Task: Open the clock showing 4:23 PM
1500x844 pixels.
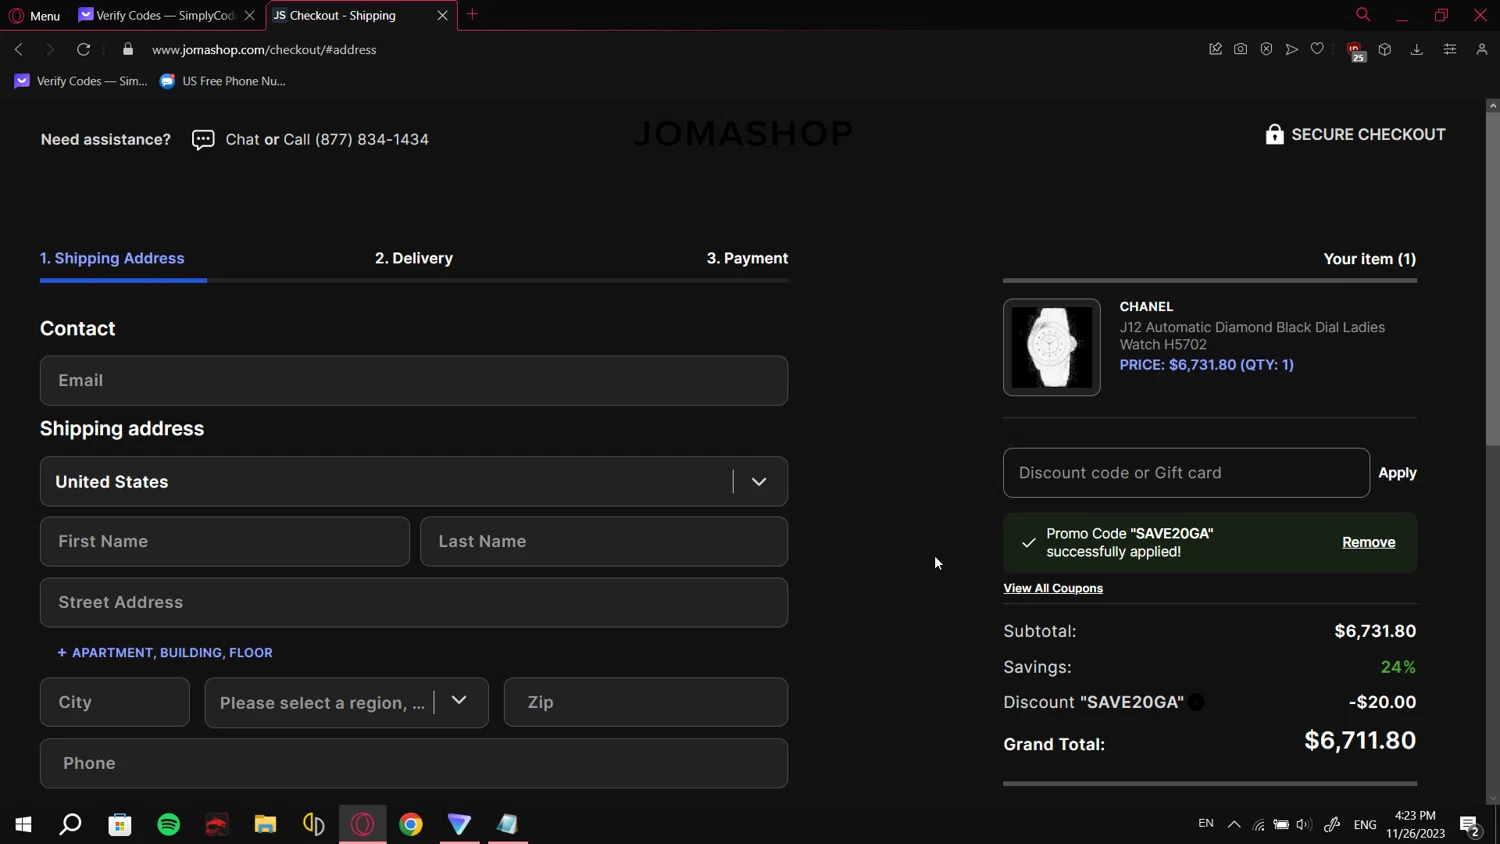Action: pyautogui.click(x=1415, y=824)
